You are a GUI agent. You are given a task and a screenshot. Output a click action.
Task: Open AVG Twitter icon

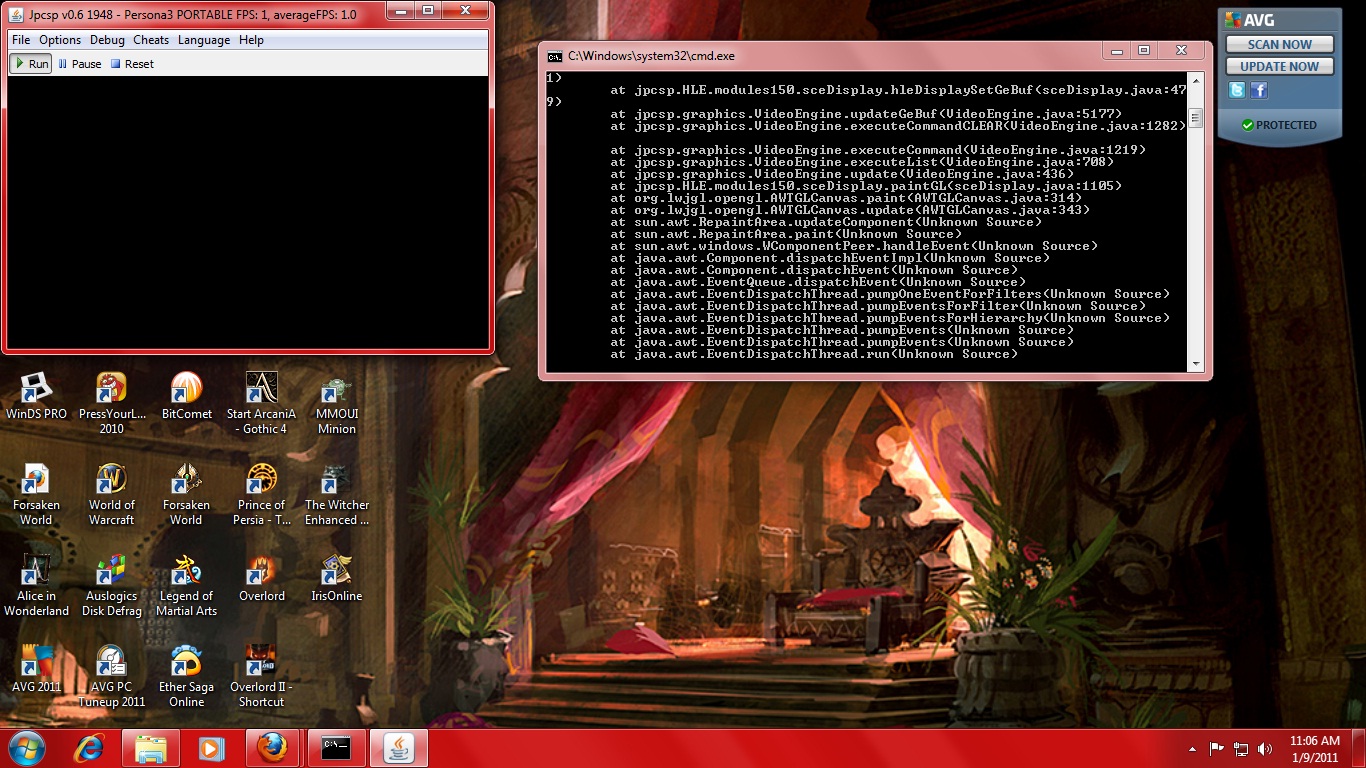(x=1238, y=91)
